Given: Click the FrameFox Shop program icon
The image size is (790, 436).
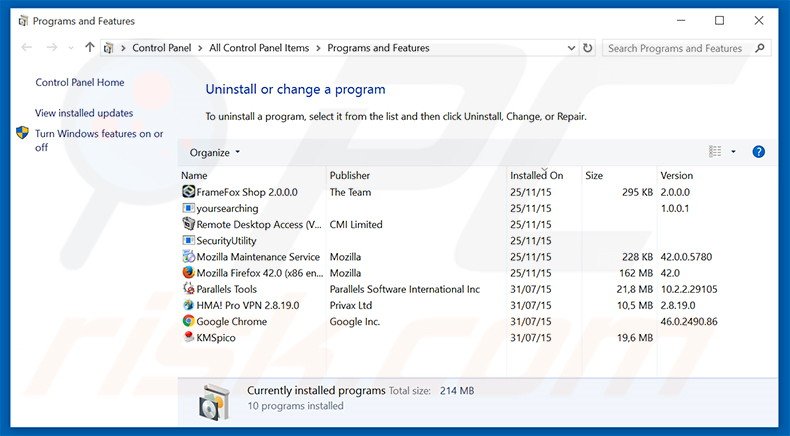Looking at the screenshot, I should (x=188, y=192).
